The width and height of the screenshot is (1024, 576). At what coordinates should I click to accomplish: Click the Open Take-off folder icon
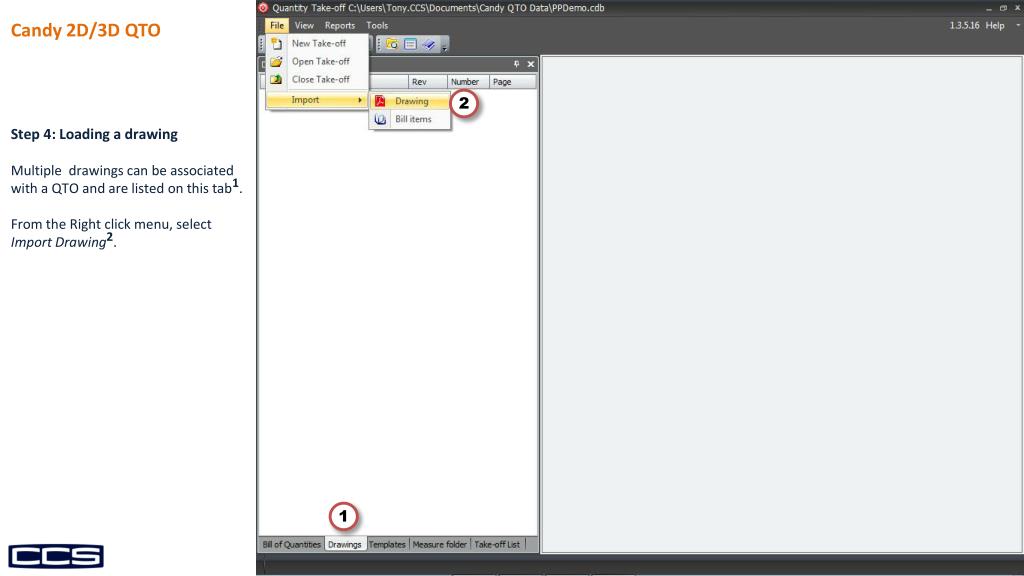coord(276,61)
